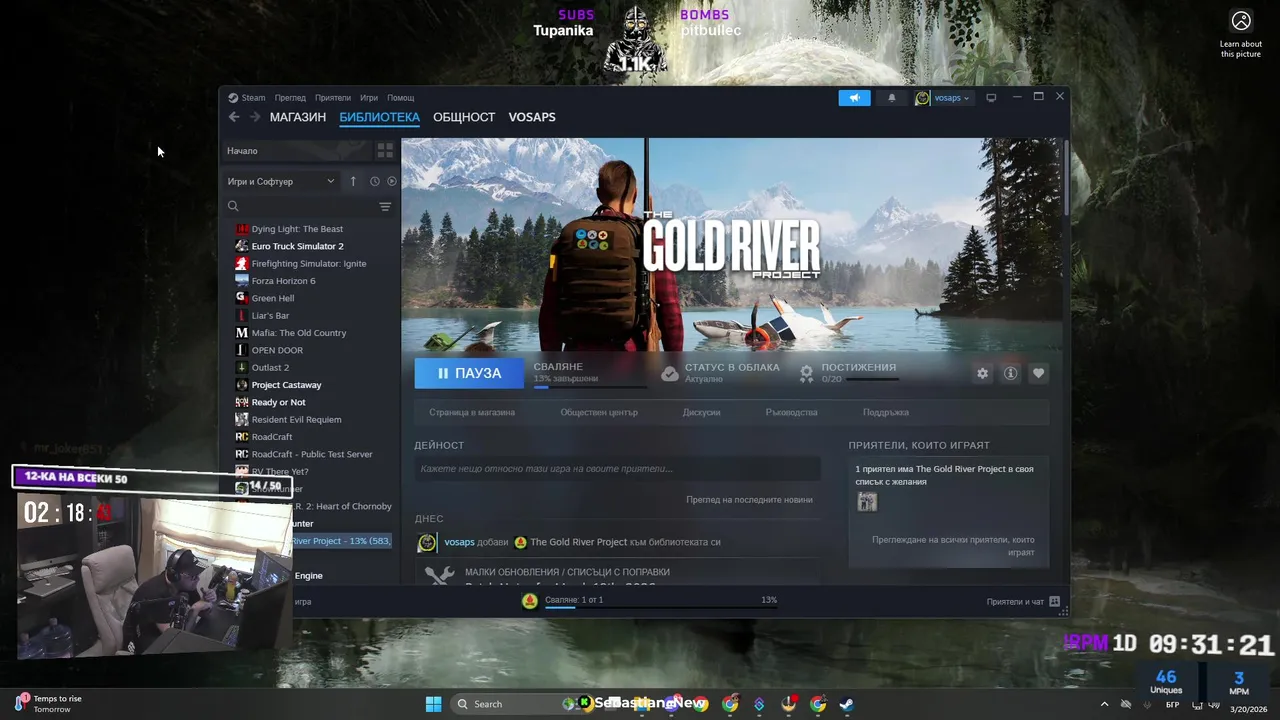Open the Дискусии link
The image size is (1280, 720).
701,412
